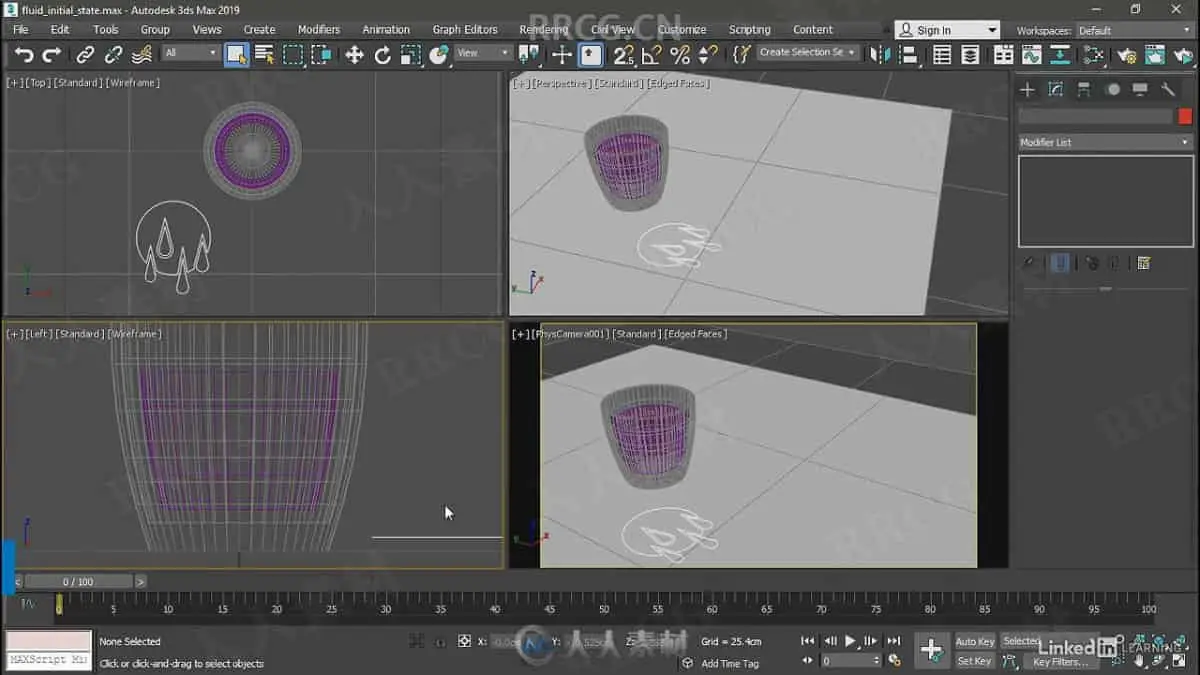The height and width of the screenshot is (675, 1200).
Task: Select the Select and Rotate tool
Action: tap(382, 55)
